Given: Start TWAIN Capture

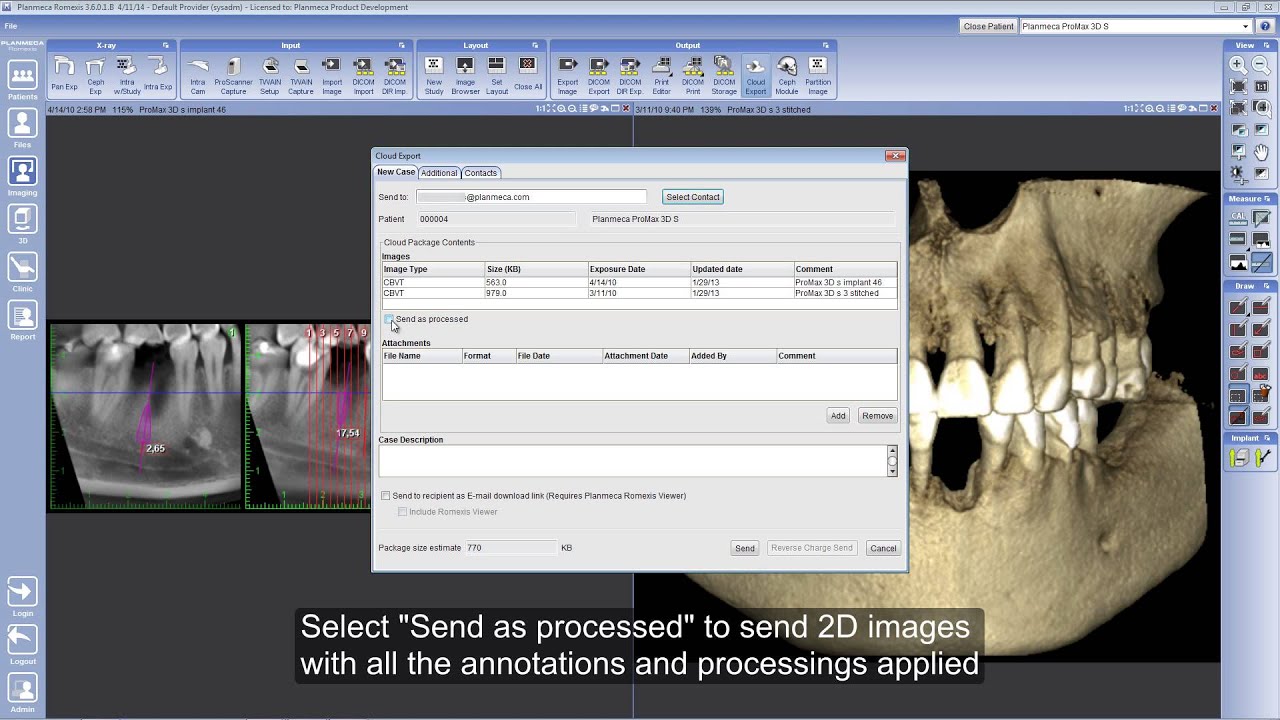Looking at the screenshot, I should pyautogui.click(x=301, y=75).
